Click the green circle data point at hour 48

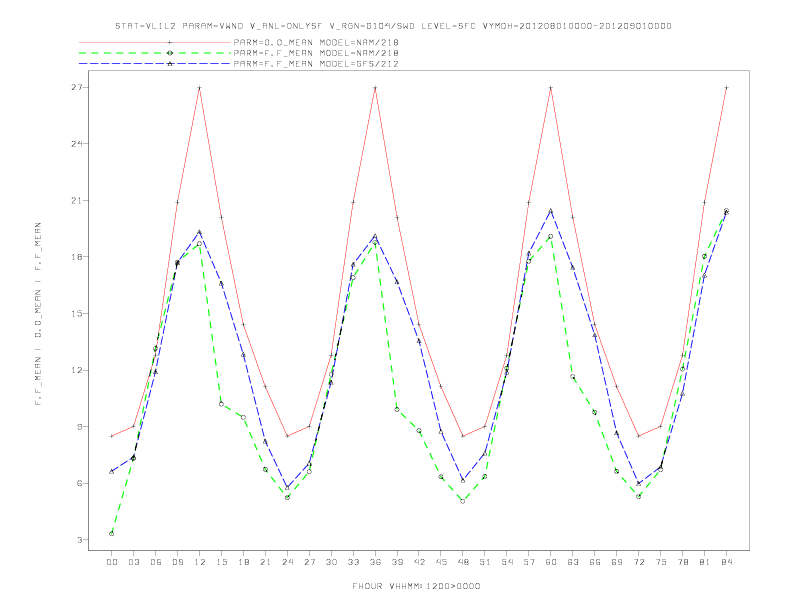click(463, 501)
